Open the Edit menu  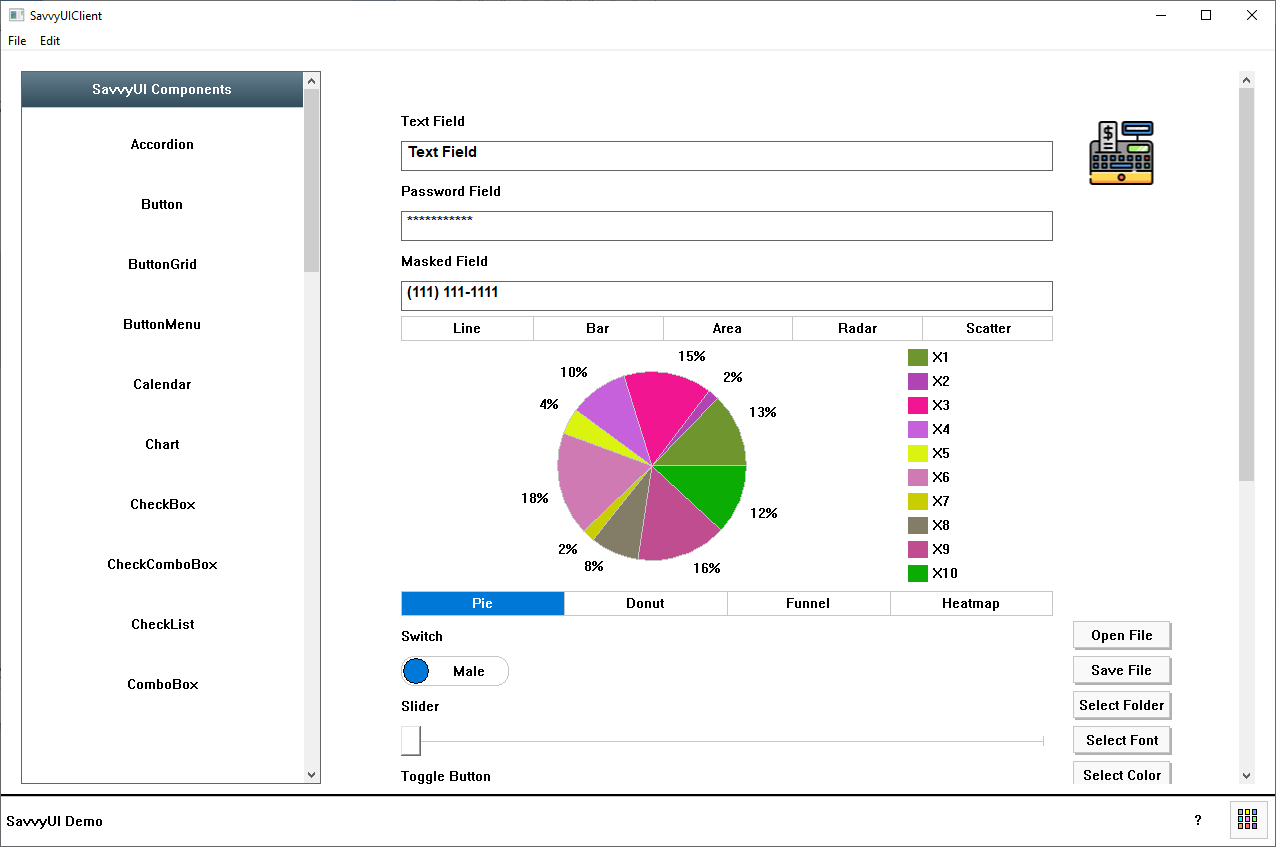tap(50, 41)
